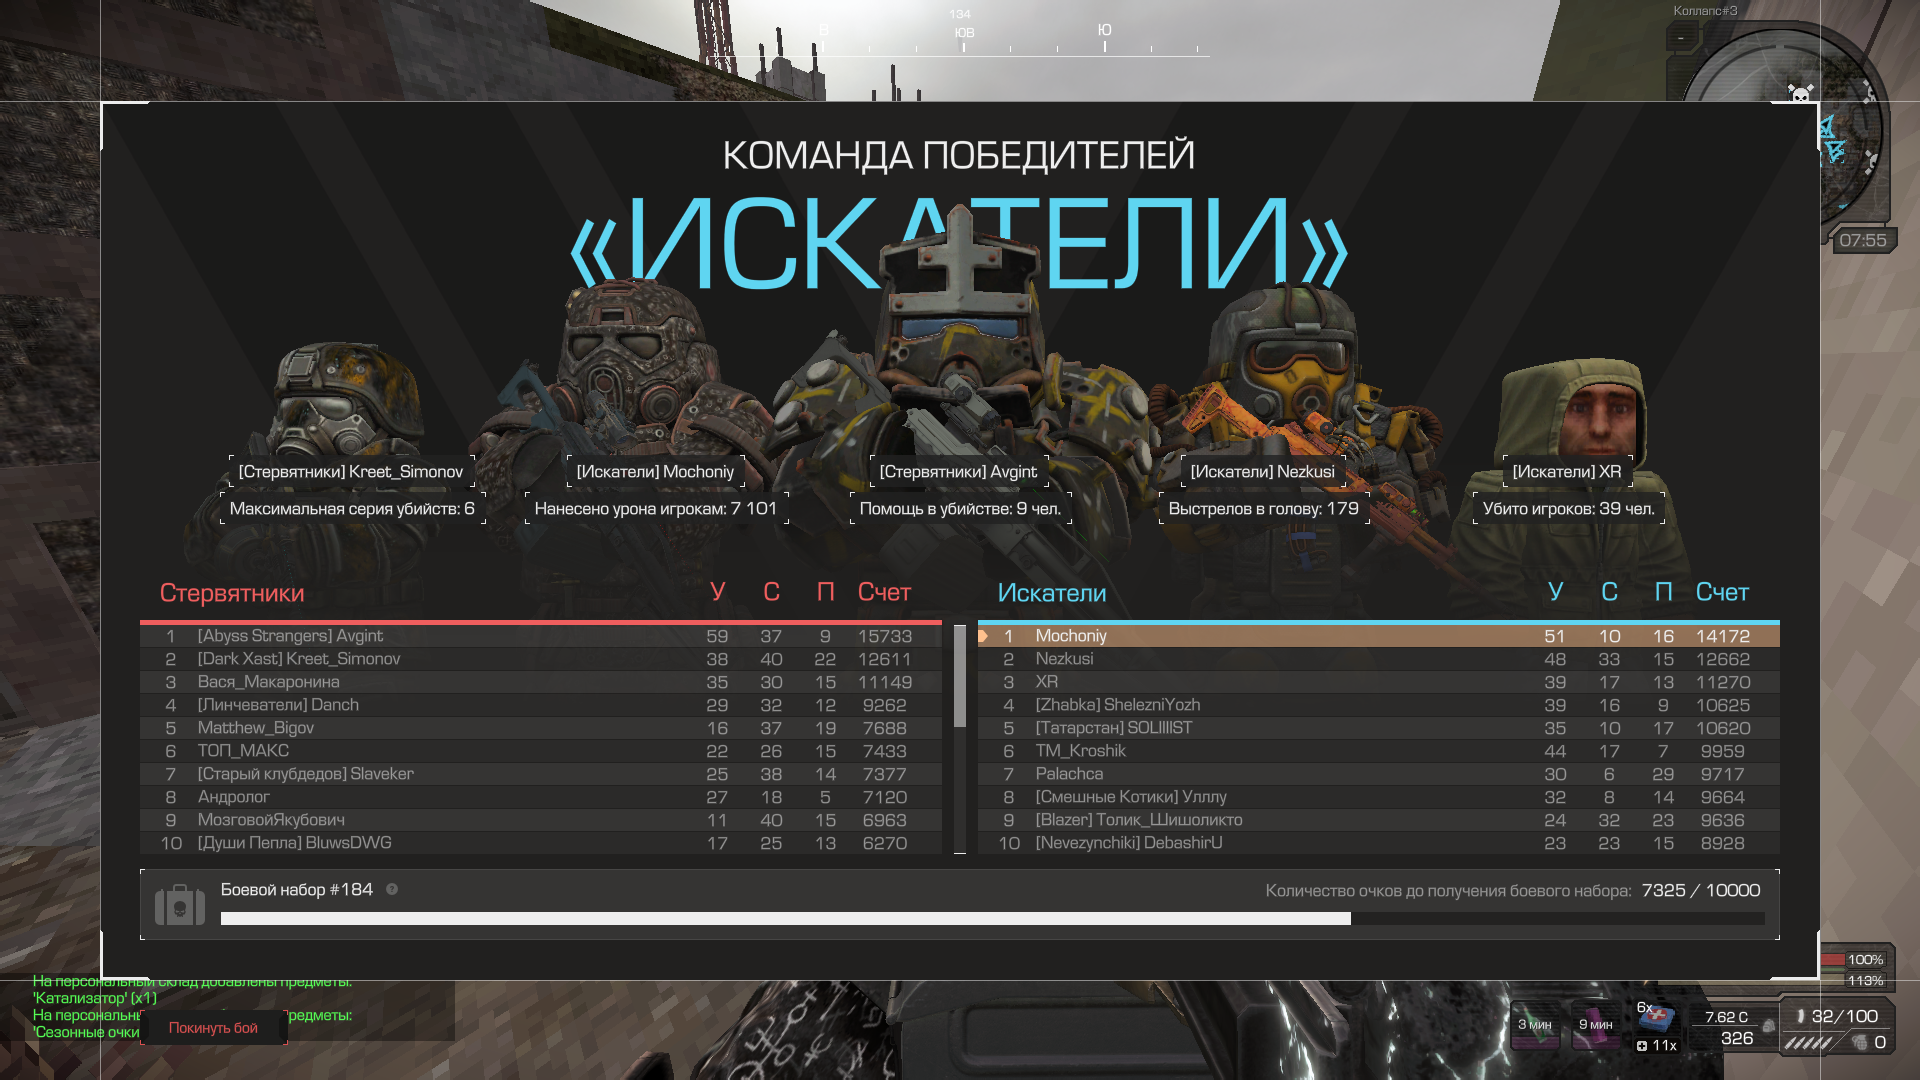Click Убито игроков: 39 чел. label
This screenshot has width=1920, height=1080.
[1568, 508]
